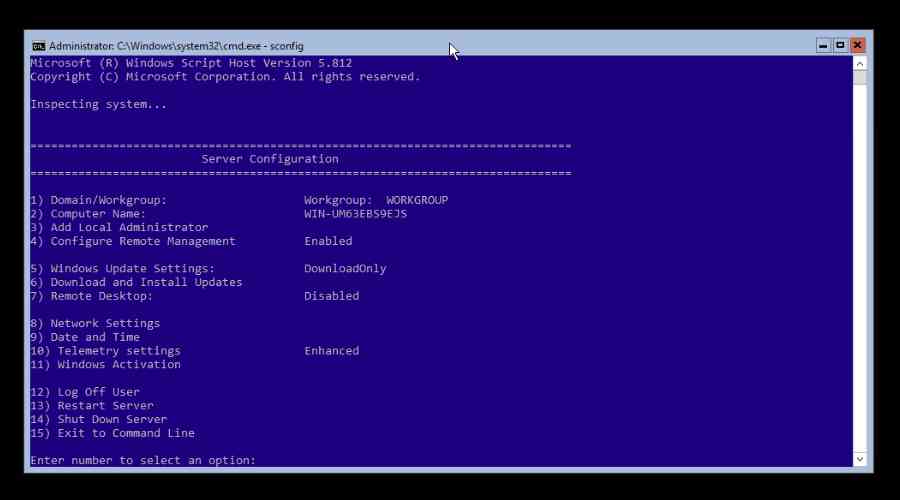Click the '3) Add Local Administrator' line

pyautogui.click(x=119, y=228)
